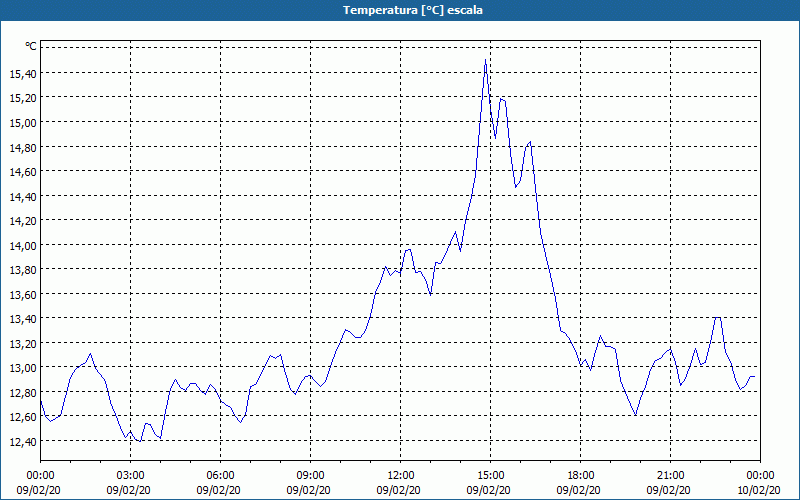The image size is (800, 500).
Task: Click the 10/02/20 date label
Action: tap(758, 490)
